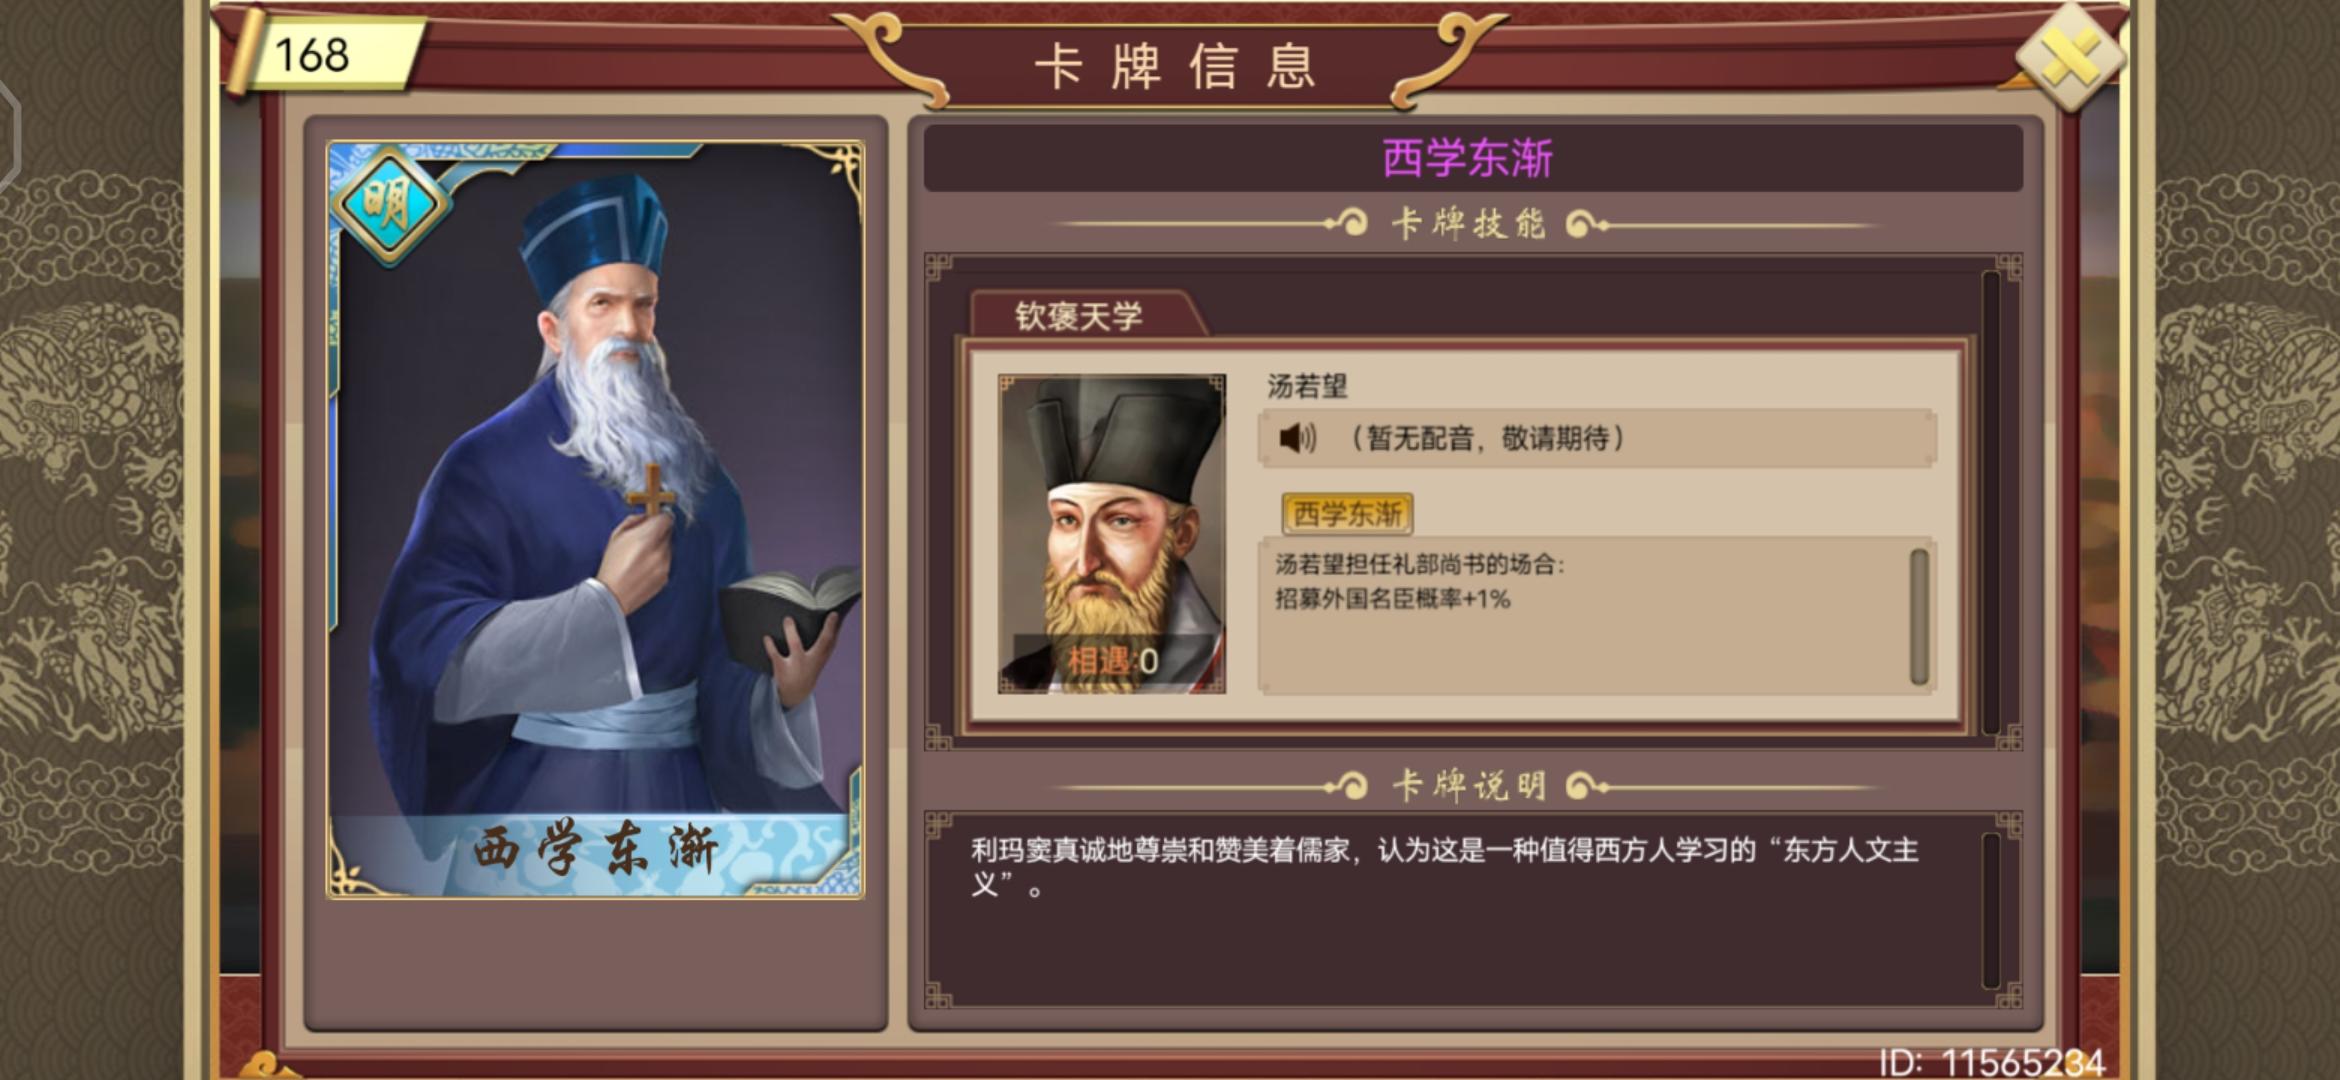Click the 西学东渐 yellow tag button
The width and height of the screenshot is (2340, 1080).
[x=1347, y=514]
